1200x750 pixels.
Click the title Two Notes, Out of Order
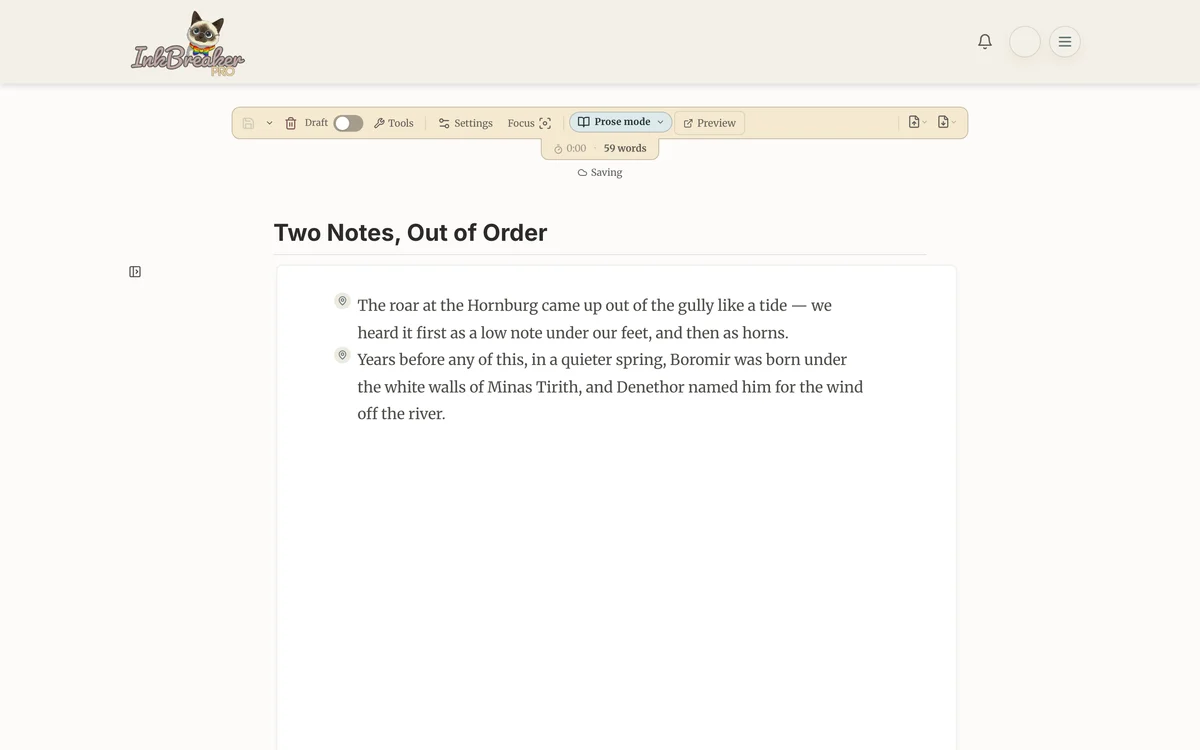pos(410,233)
